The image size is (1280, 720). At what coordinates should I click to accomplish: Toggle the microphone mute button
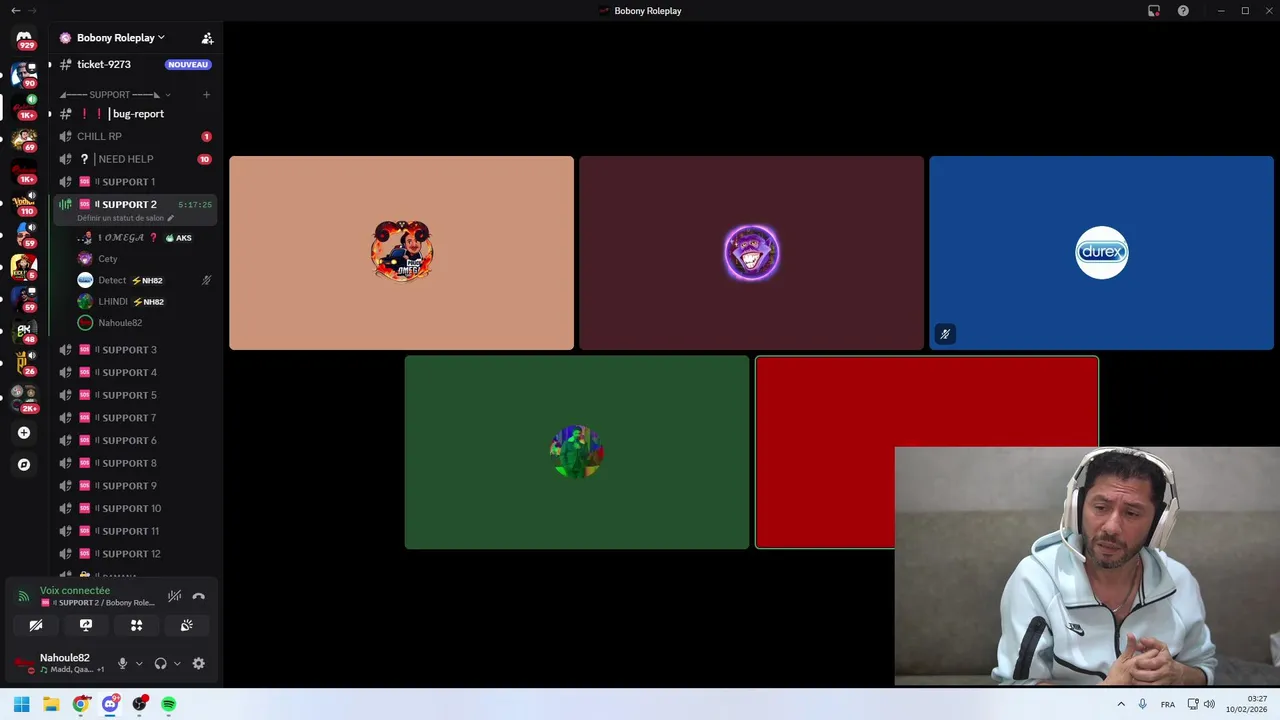[122, 663]
